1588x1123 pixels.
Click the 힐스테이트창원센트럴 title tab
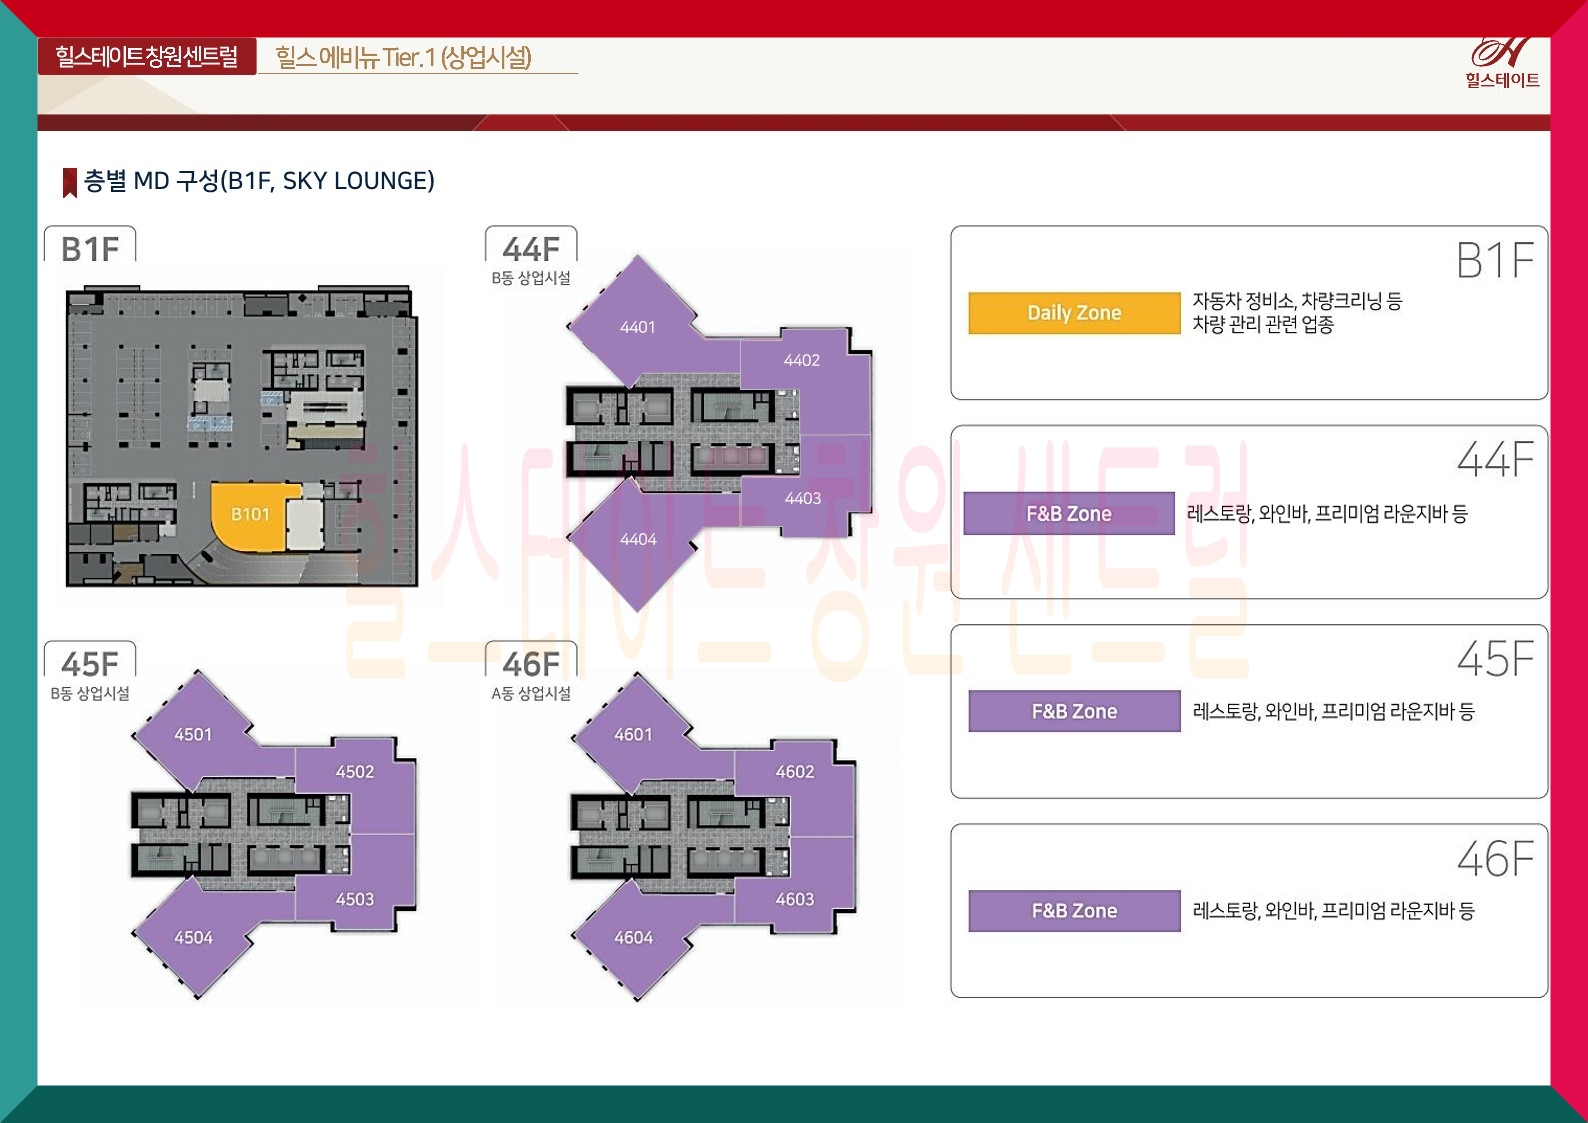pyautogui.click(x=147, y=56)
